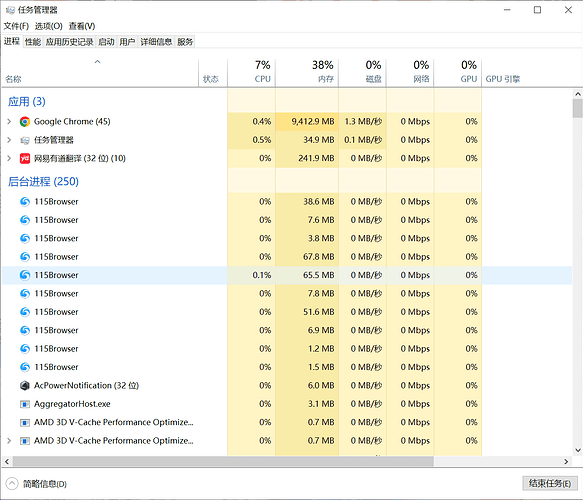The width and height of the screenshot is (583, 500).
Task: Click the AggregatorHost.exe process icon
Action: pos(25,404)
